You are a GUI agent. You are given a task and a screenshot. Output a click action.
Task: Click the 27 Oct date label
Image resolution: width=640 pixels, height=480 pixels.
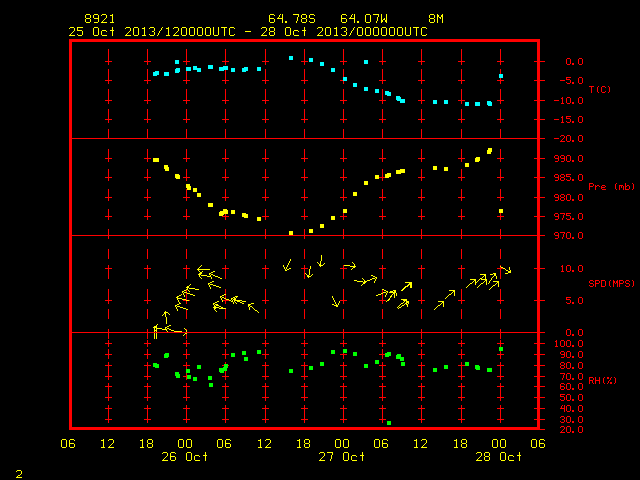coord(342,456)
